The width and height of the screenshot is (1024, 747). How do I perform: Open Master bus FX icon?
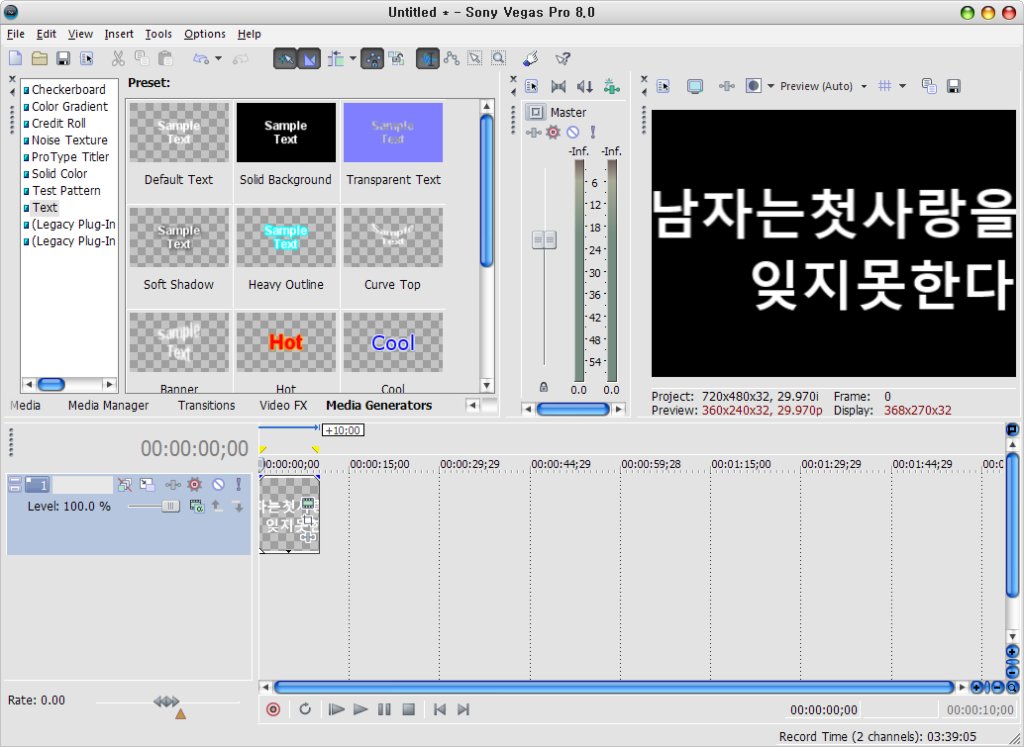coord(534,133)
